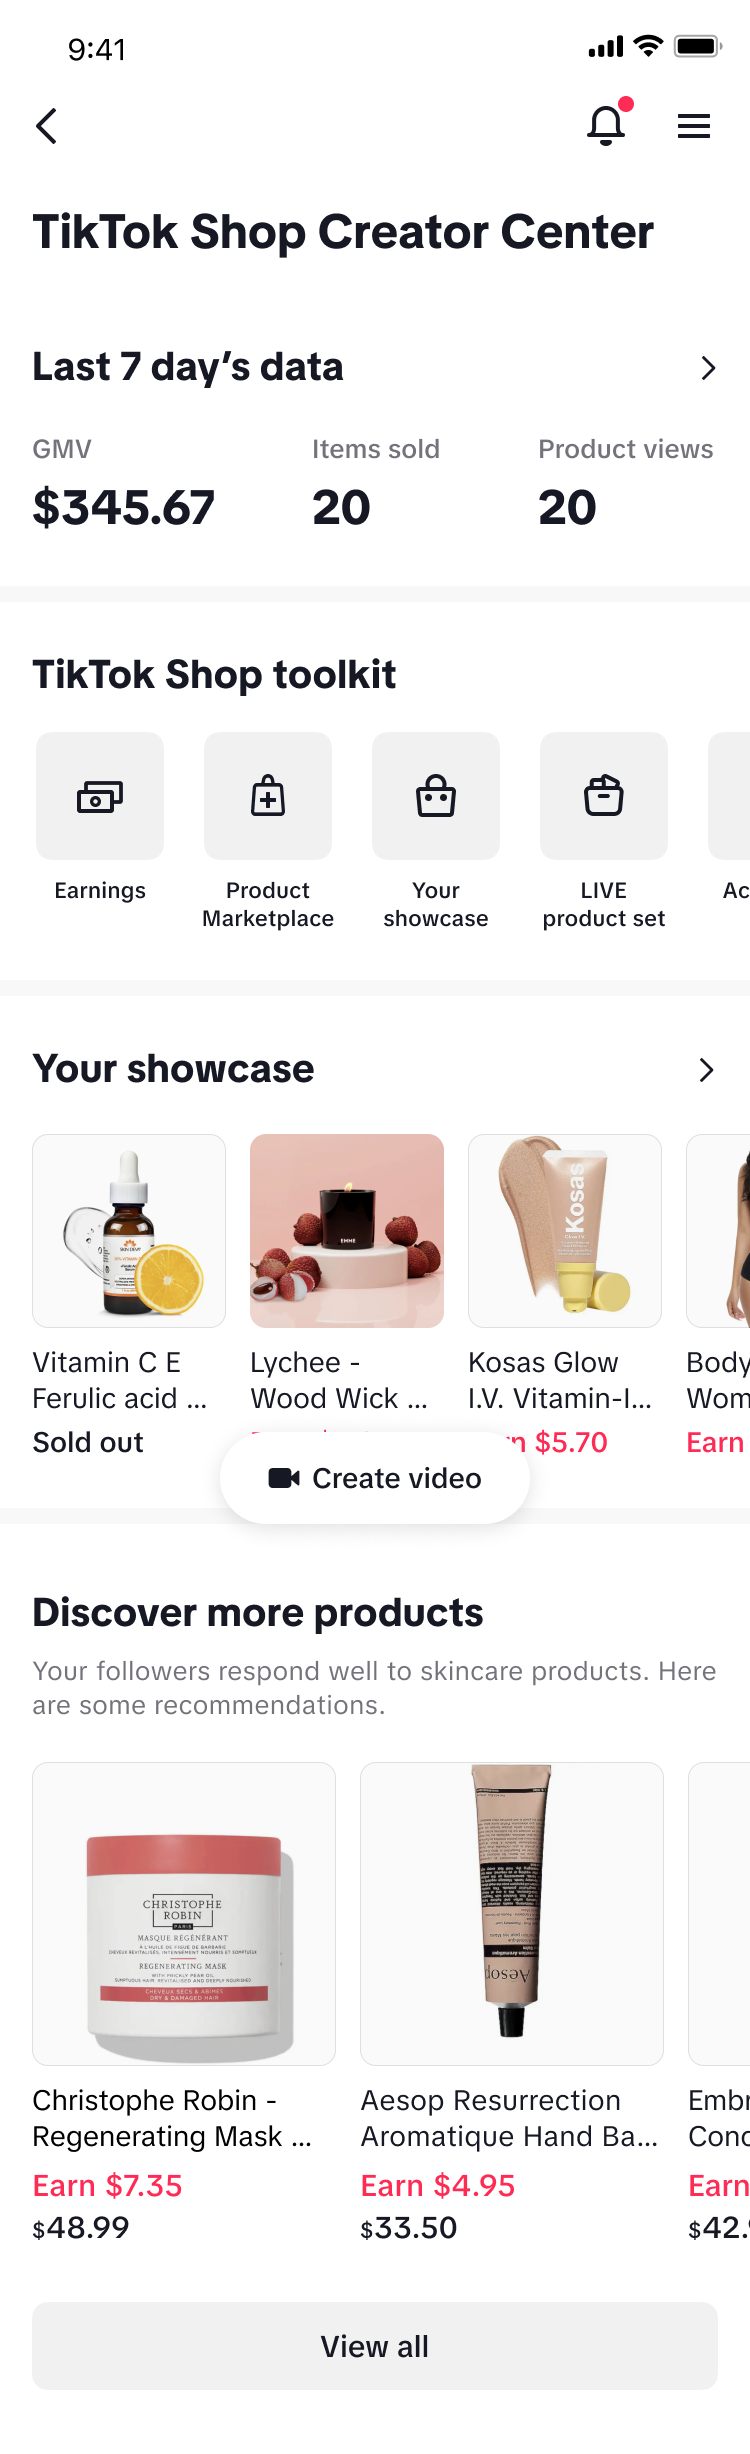Viewport: 750px width, 2454px height.
Task: Check the battery status icon
Action: (x=698, y=46)
